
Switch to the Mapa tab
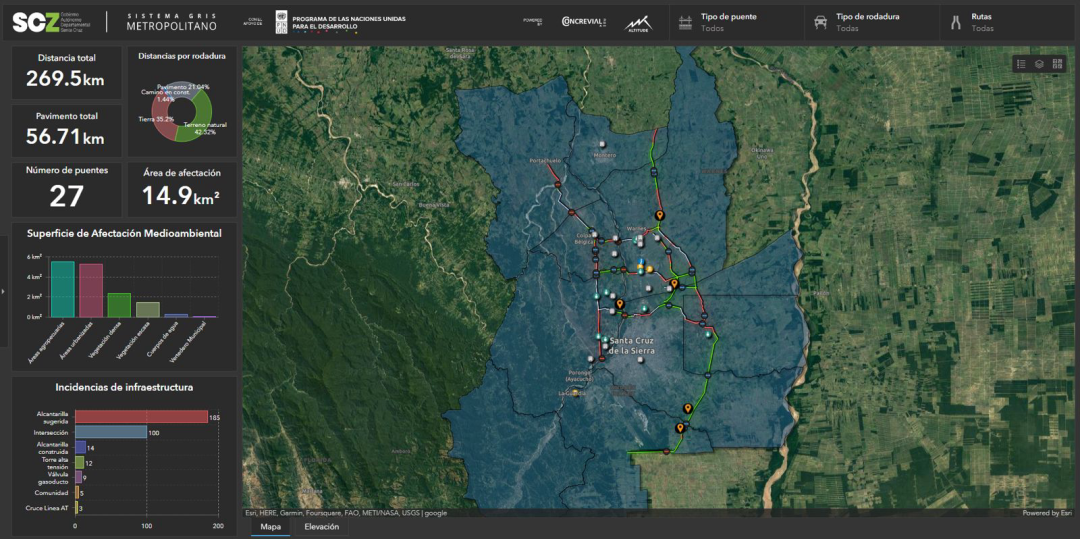click(x=270, y=527)
